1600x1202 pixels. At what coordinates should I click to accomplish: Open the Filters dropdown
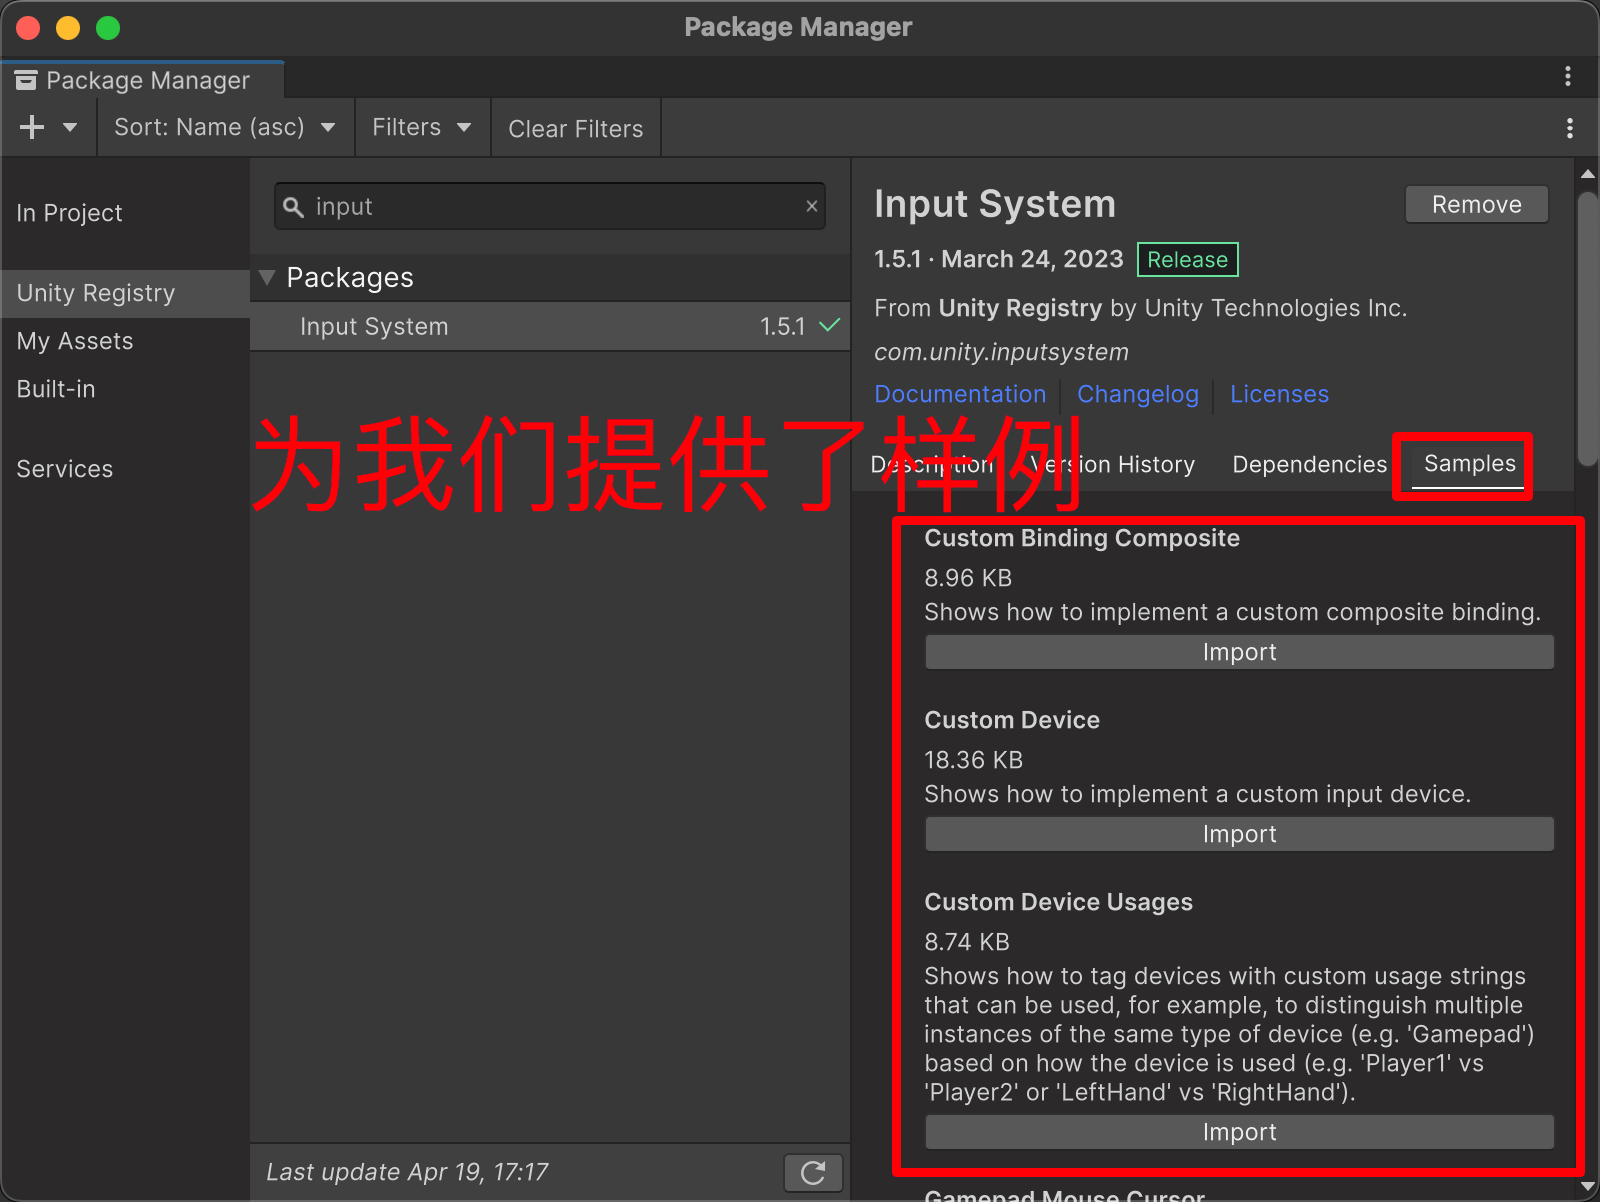tap(422, 127)
